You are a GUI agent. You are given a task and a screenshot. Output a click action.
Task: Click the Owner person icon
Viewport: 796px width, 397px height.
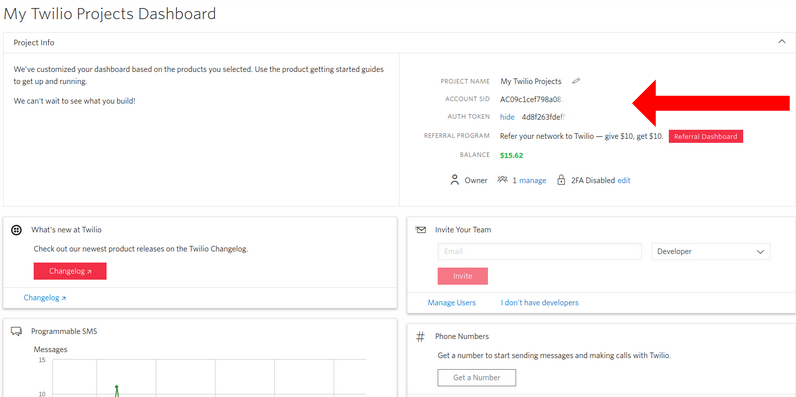pyautogui.click(x=454, y=180)
